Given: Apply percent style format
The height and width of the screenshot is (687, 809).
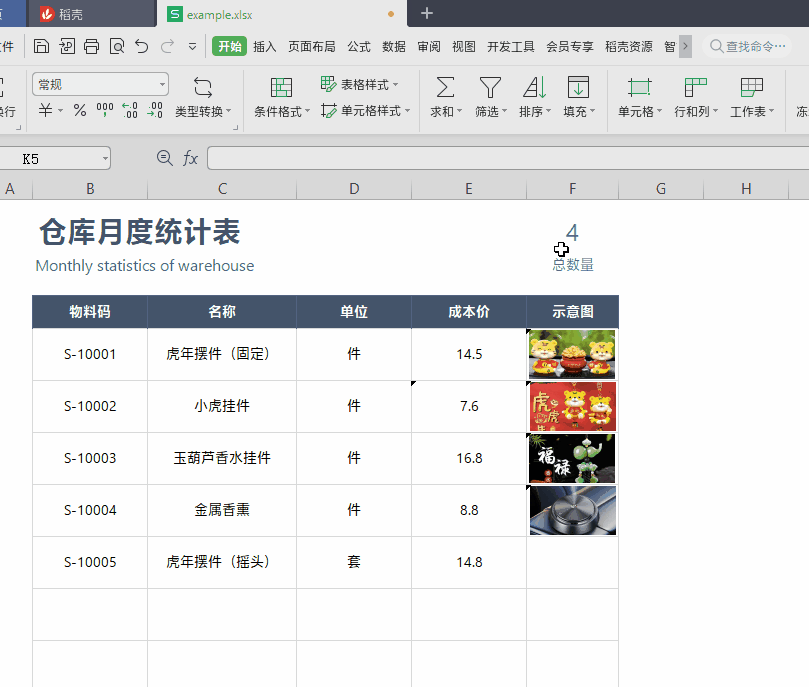Looking at the screenshot, I should coord(80,110).
